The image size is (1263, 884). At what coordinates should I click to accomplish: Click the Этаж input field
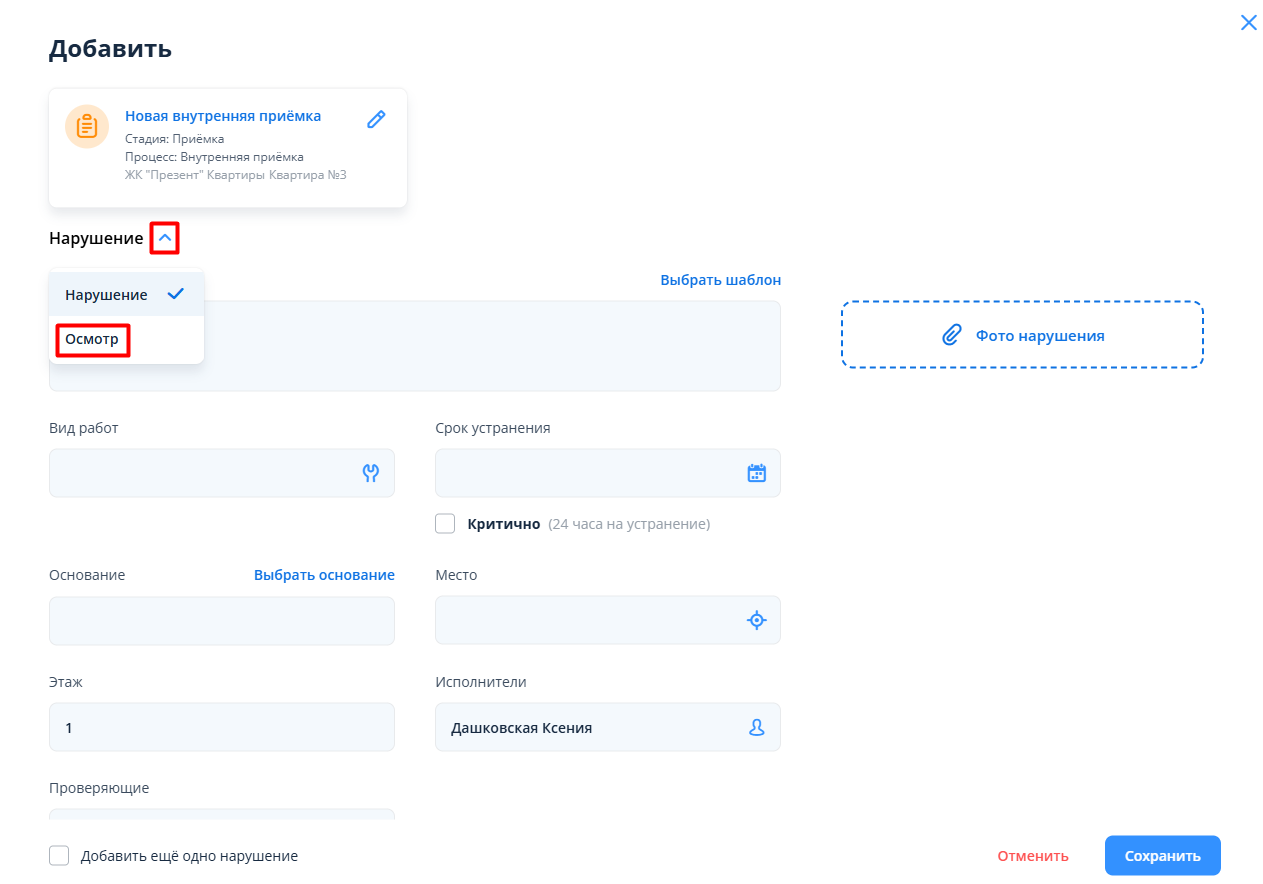221,728
